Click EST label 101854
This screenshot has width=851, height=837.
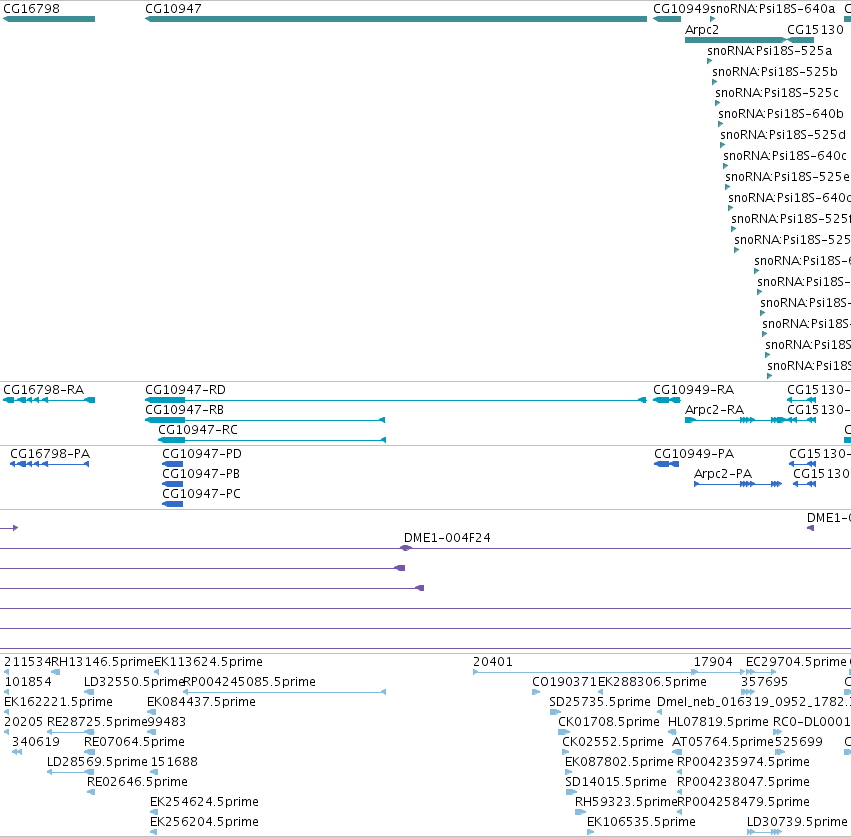(28, 682)
